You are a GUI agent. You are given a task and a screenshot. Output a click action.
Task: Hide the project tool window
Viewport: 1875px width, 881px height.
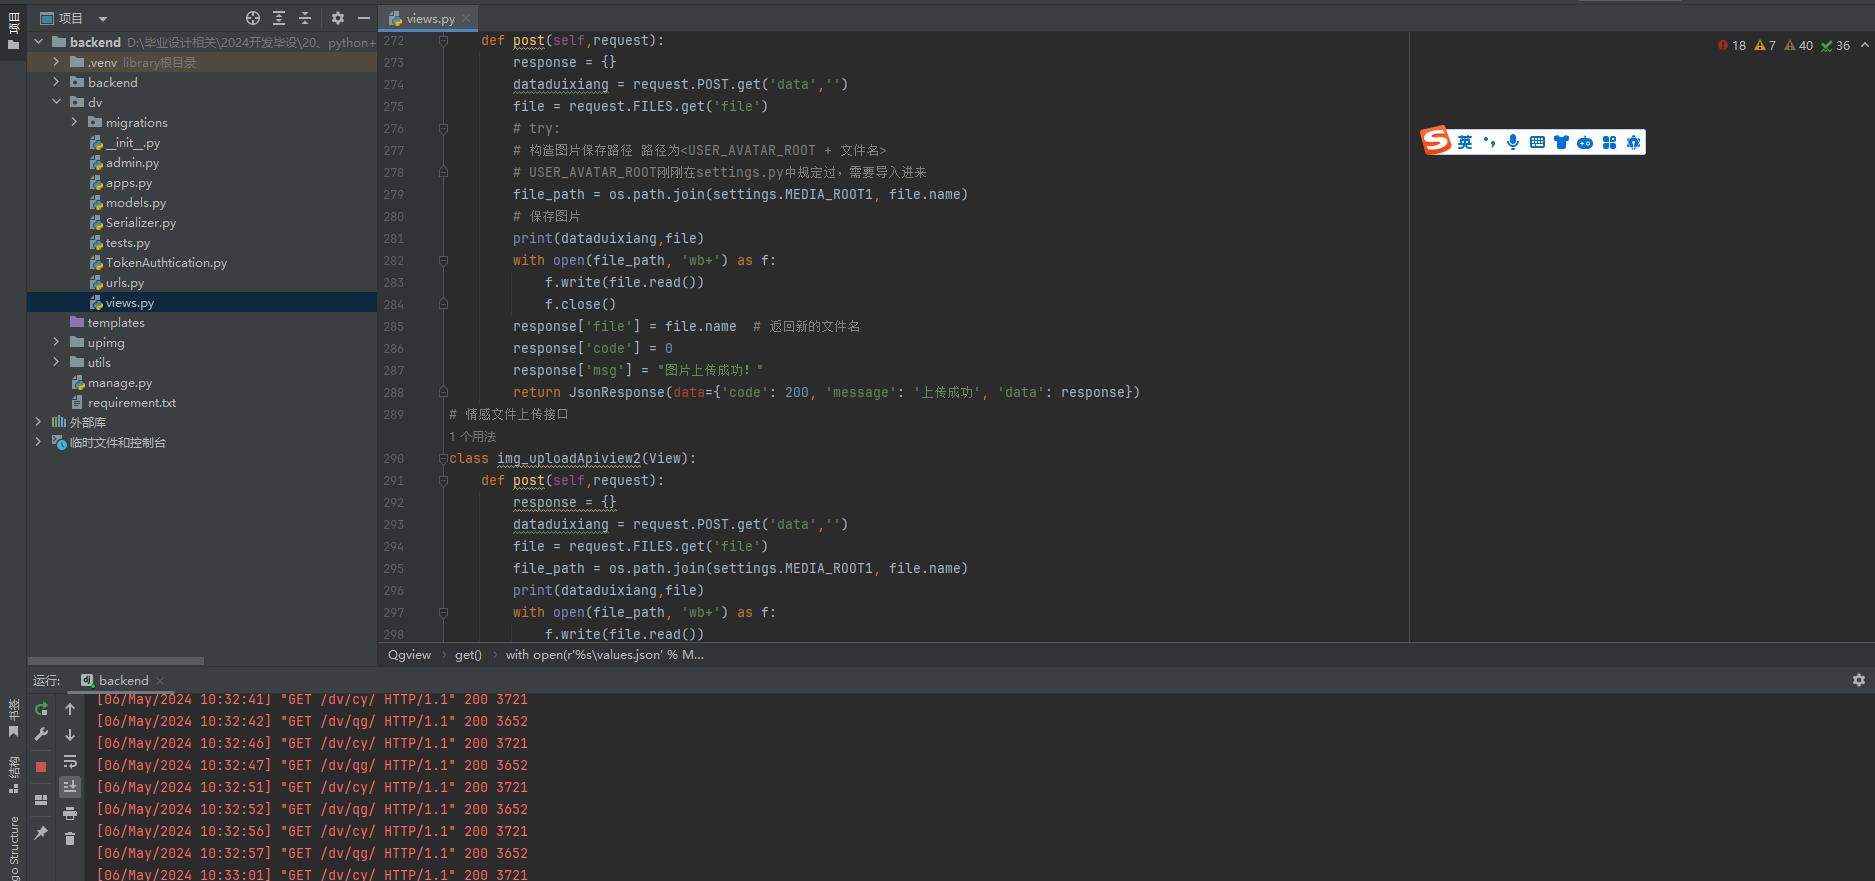364,18
